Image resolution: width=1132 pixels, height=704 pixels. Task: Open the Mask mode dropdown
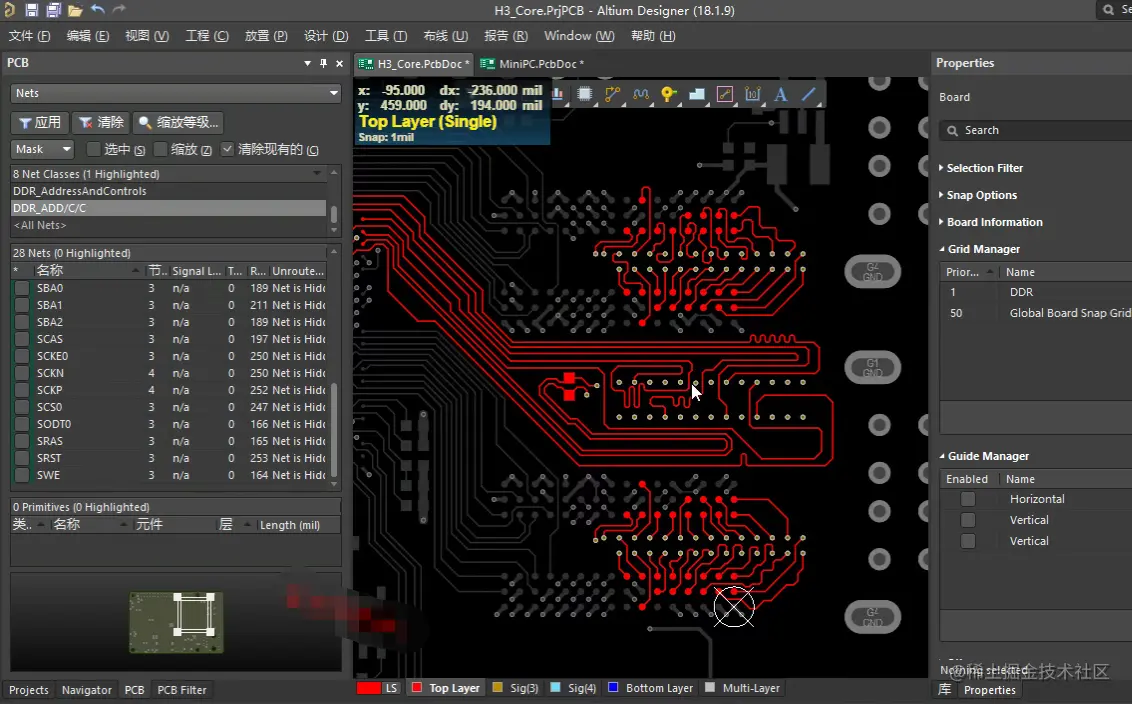click(x=43, y=149)
